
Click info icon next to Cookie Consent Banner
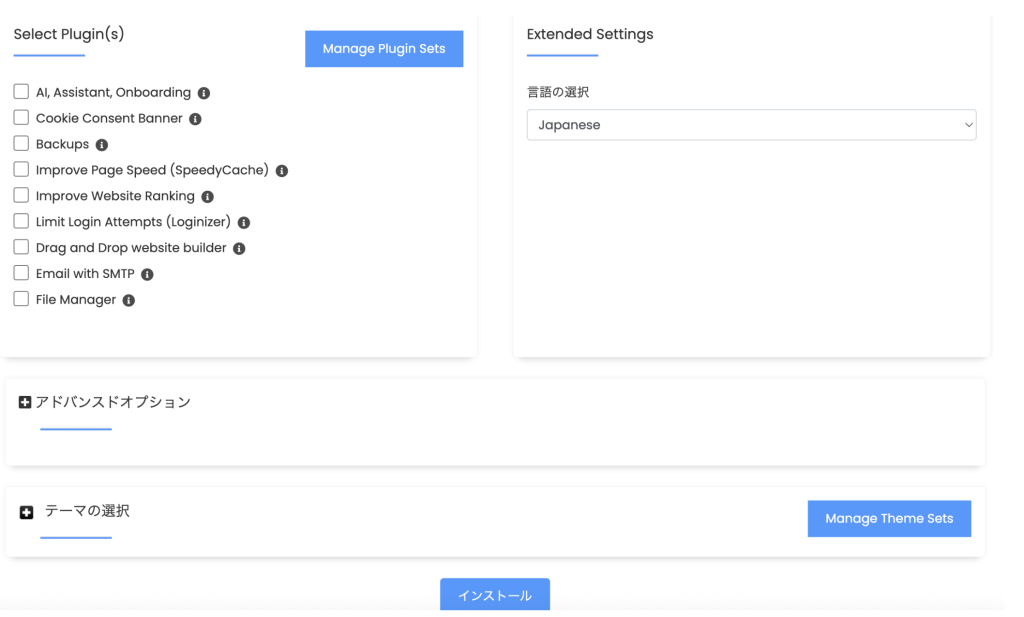(x=196, y=119)
